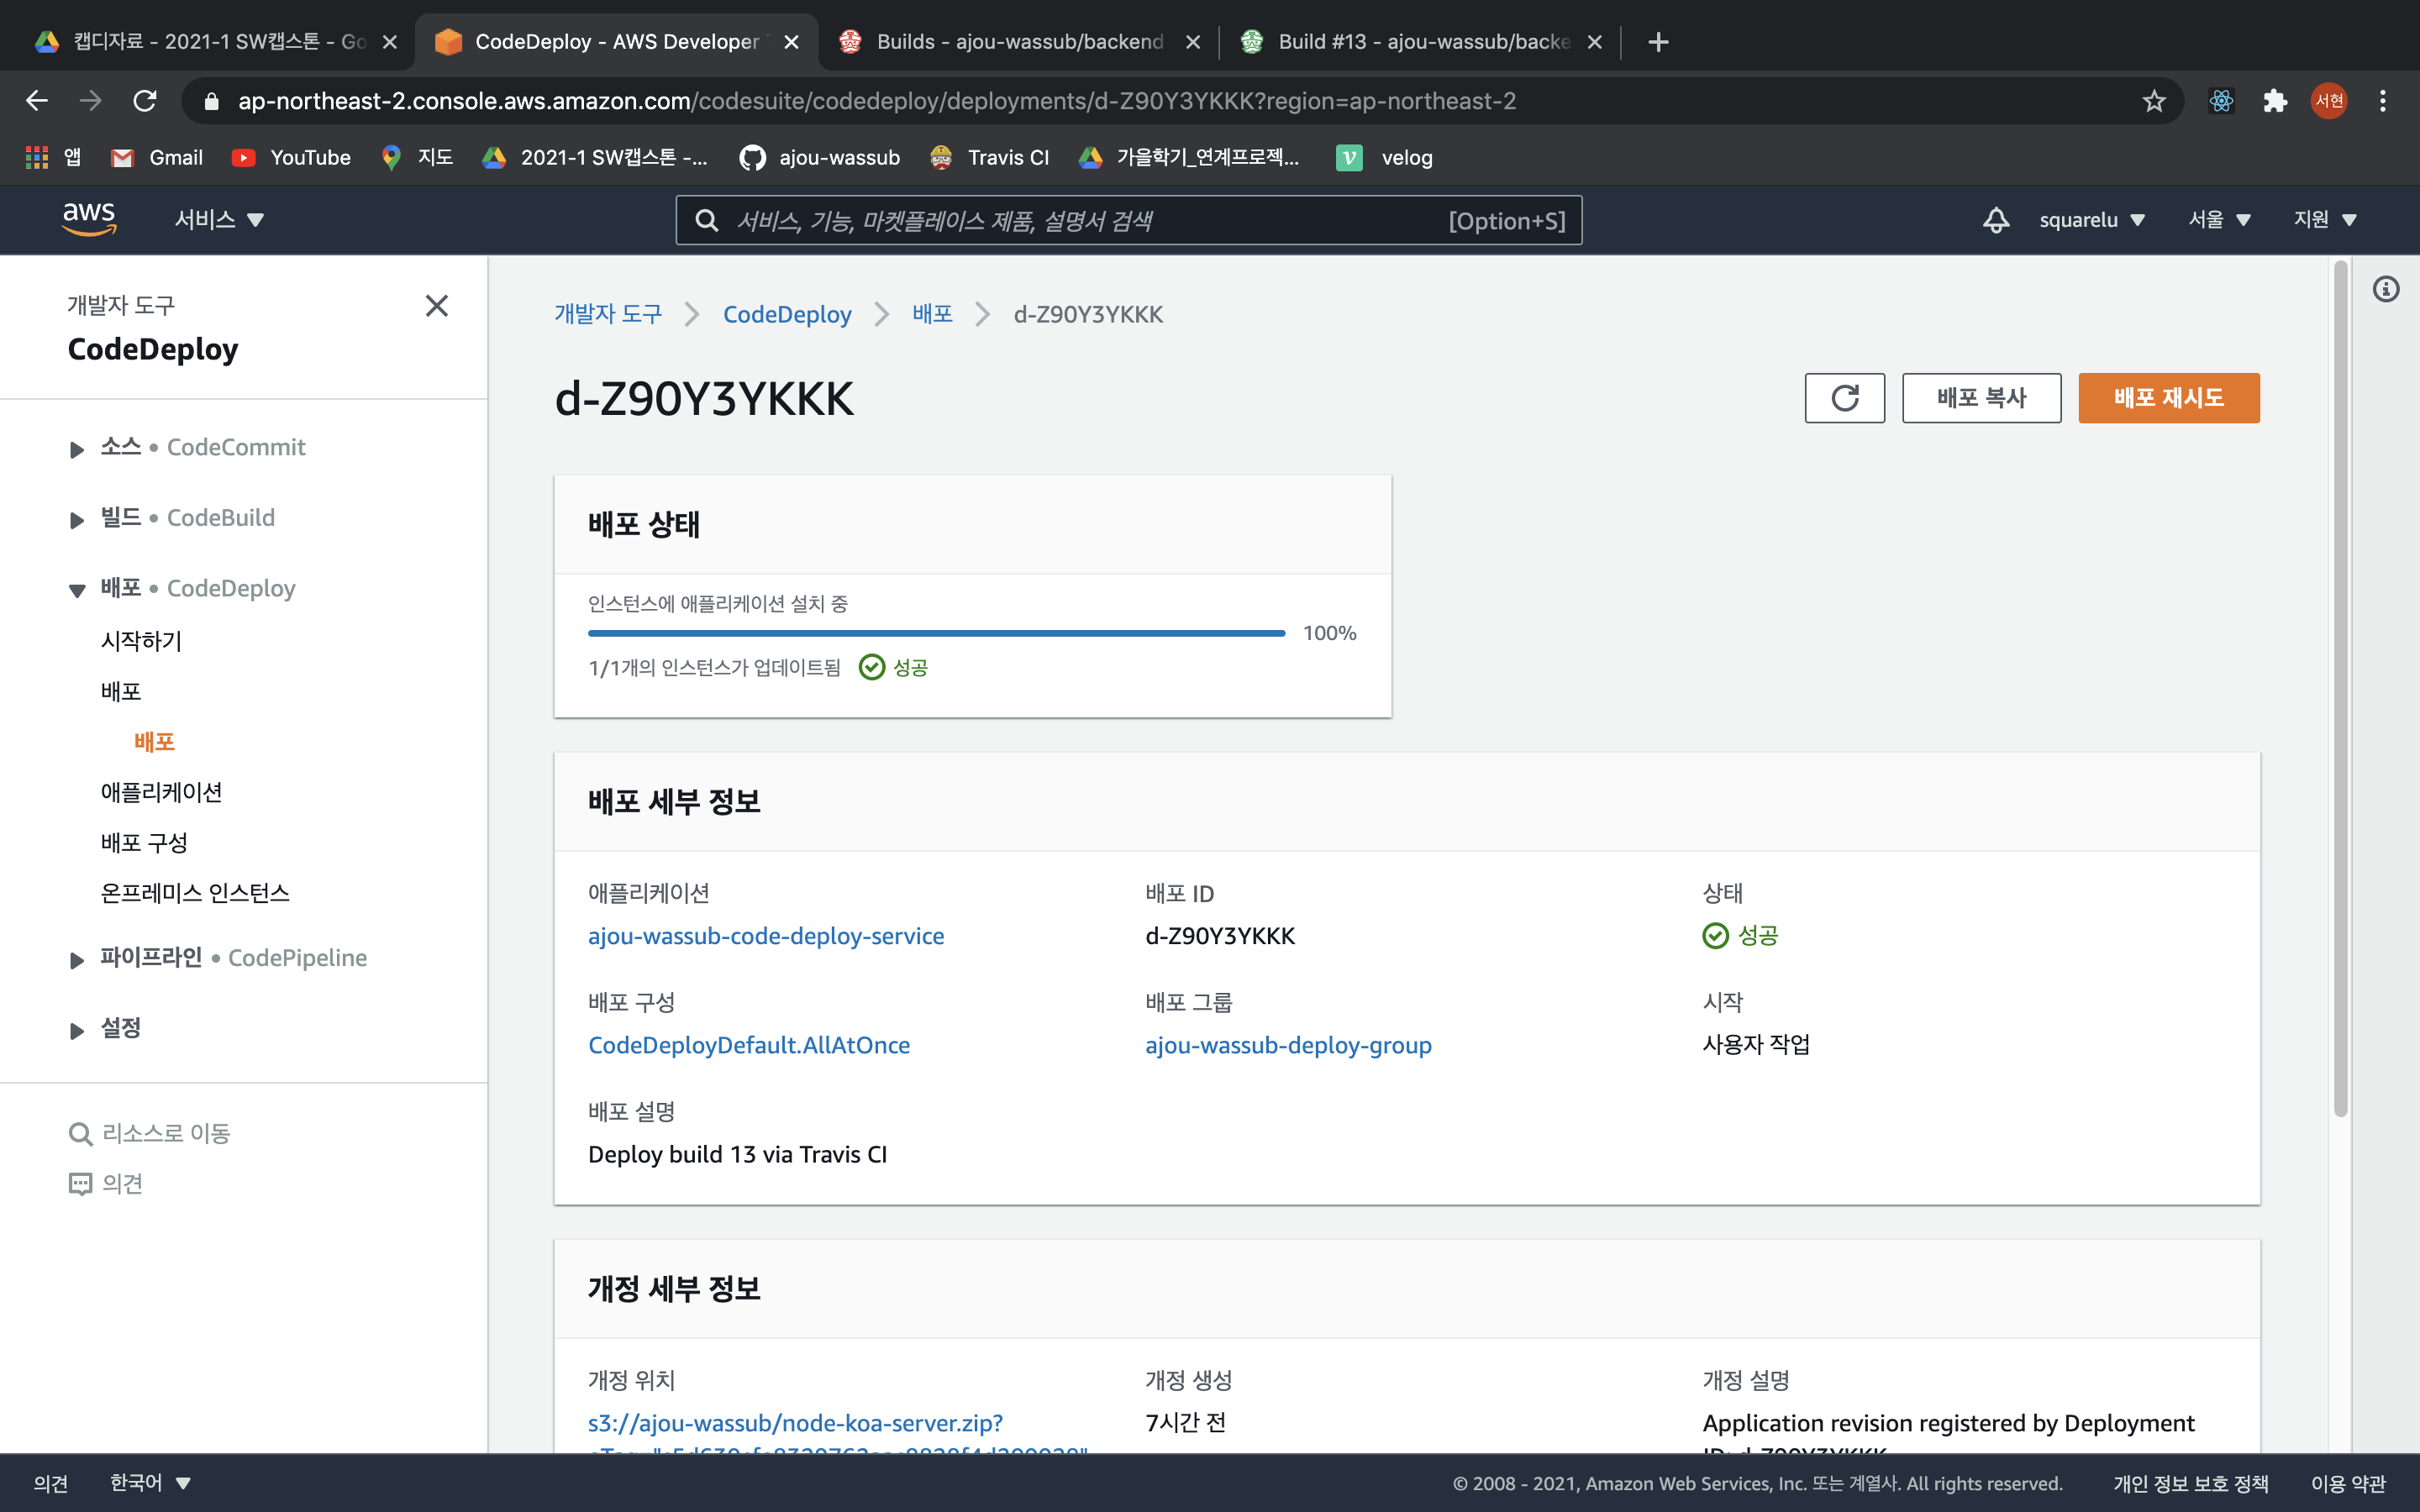
Task: Close the CodeDeploy side navigation panel
Action: [x=437, y=306]
